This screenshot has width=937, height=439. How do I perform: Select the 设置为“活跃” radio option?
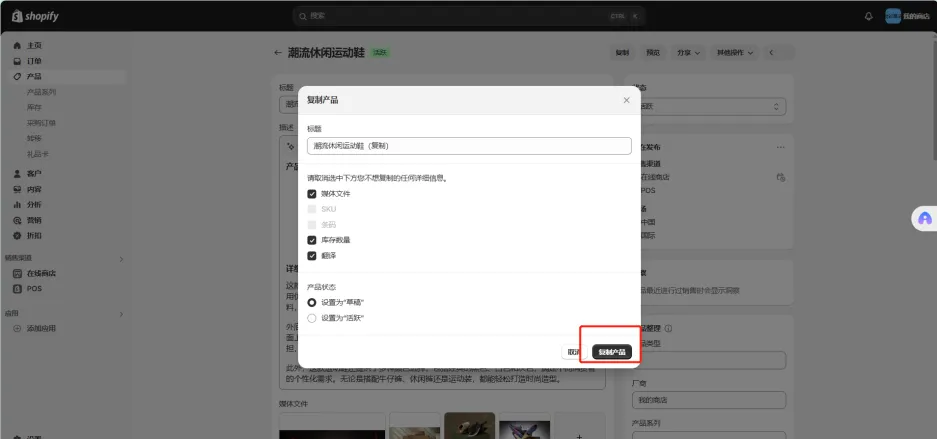point(312,318)
